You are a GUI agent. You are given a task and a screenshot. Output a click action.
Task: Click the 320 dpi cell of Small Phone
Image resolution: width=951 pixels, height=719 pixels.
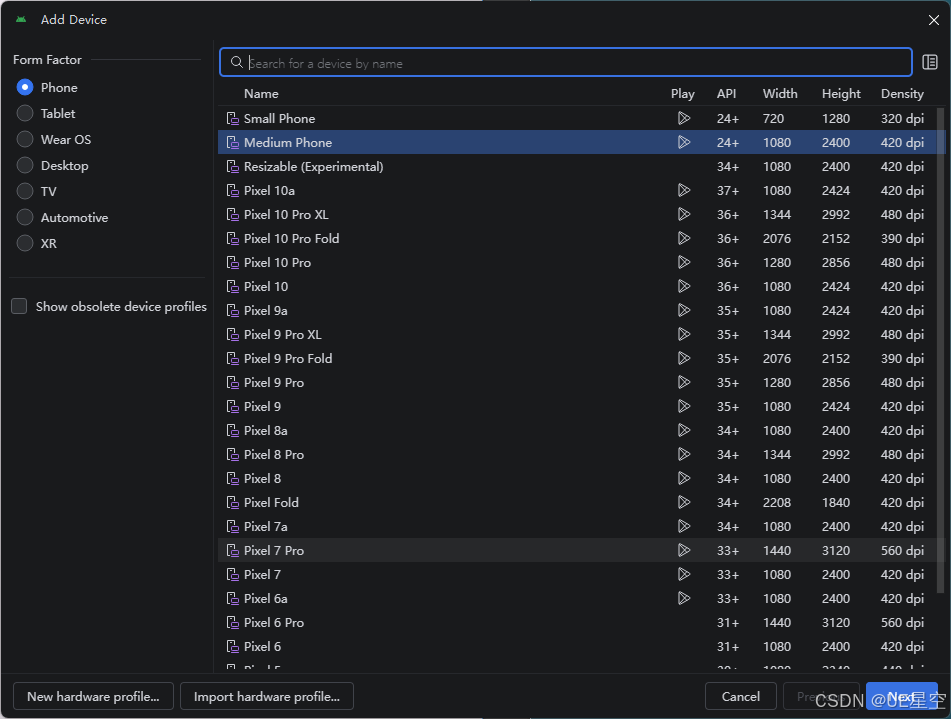point(902,118)
